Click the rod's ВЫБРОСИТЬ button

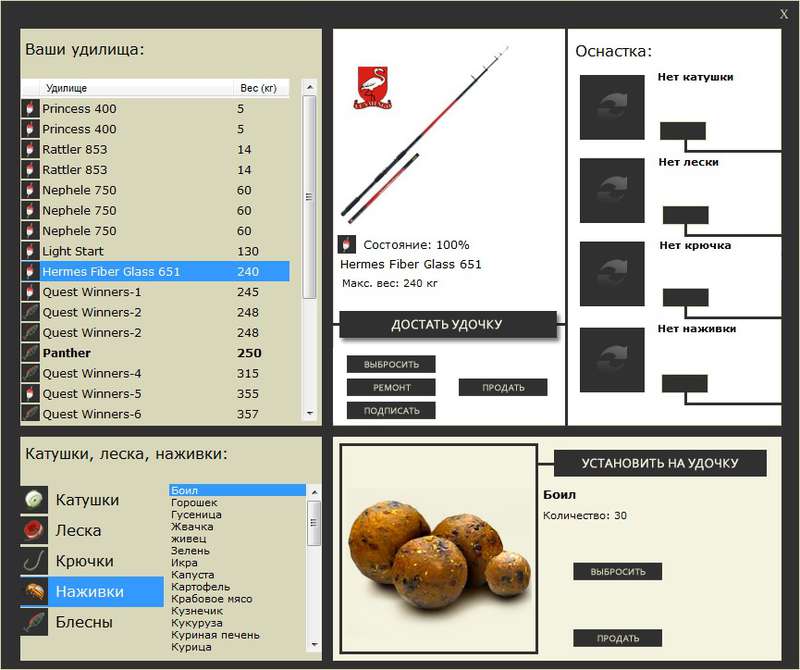(x=391, y=364)
